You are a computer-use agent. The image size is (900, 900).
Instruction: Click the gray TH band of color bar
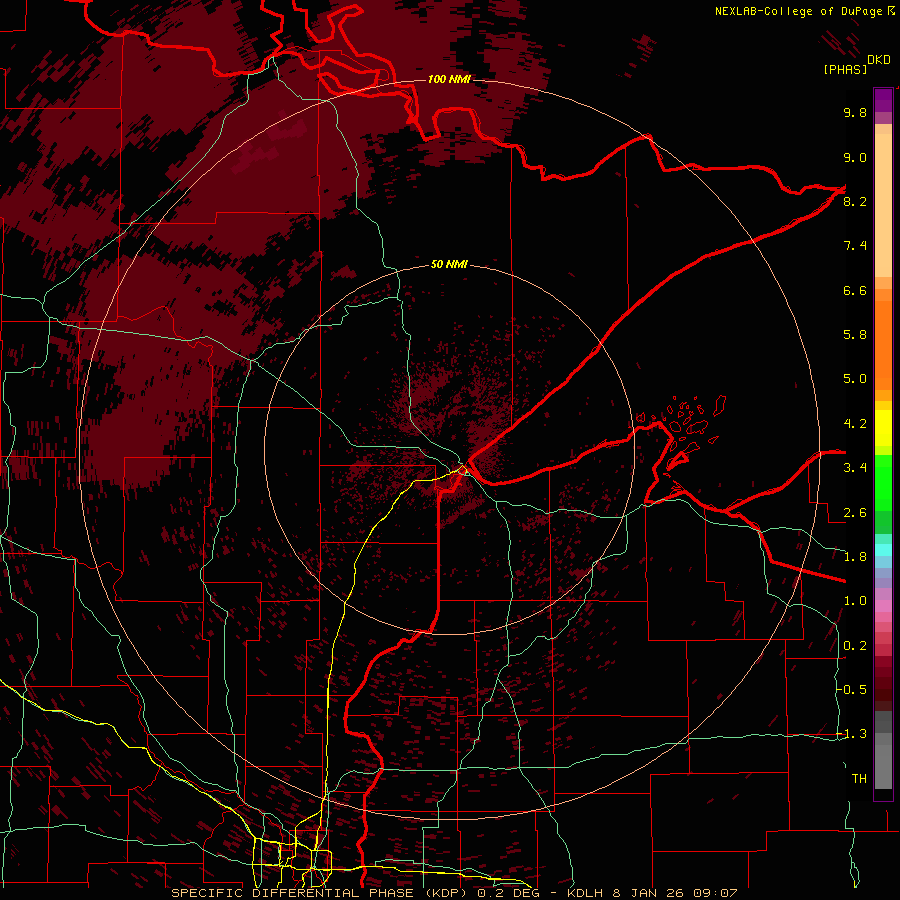883,750
